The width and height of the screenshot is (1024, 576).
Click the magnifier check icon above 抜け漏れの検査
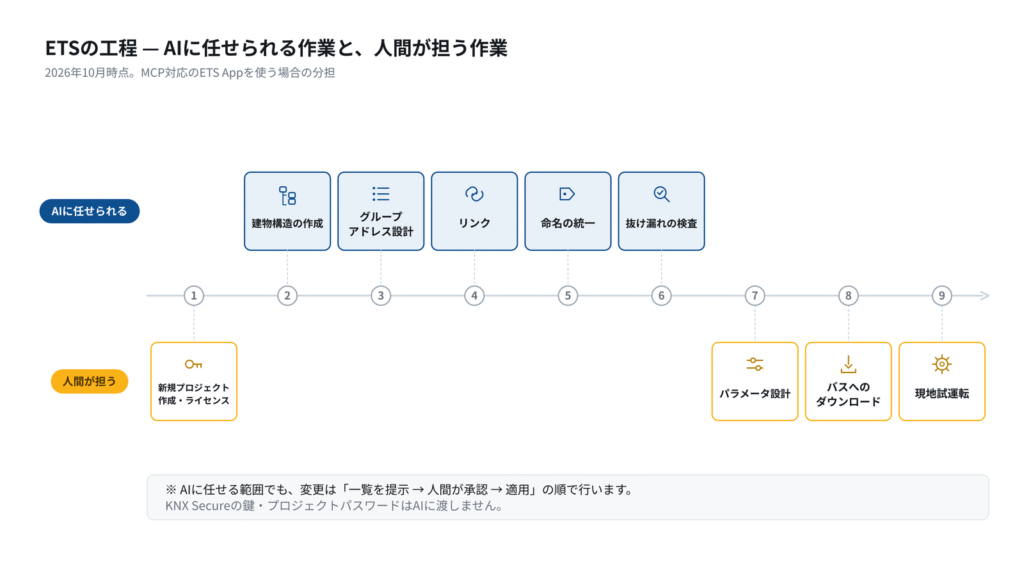[662, 194]
